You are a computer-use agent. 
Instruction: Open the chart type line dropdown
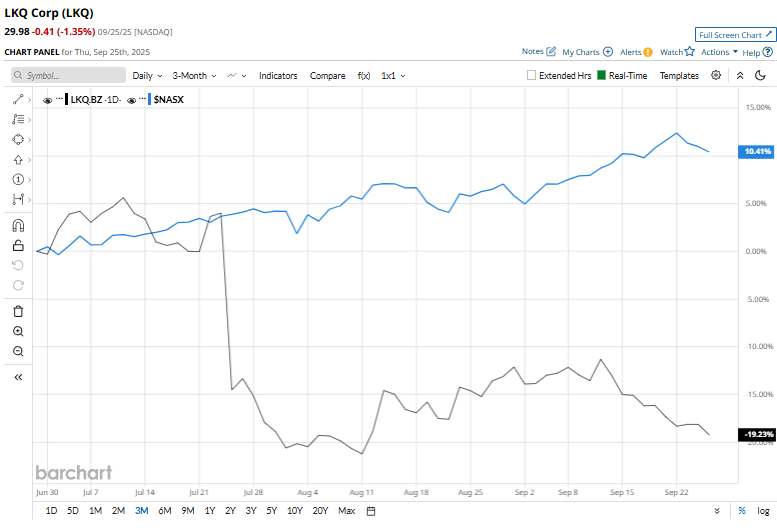point(237,76)
